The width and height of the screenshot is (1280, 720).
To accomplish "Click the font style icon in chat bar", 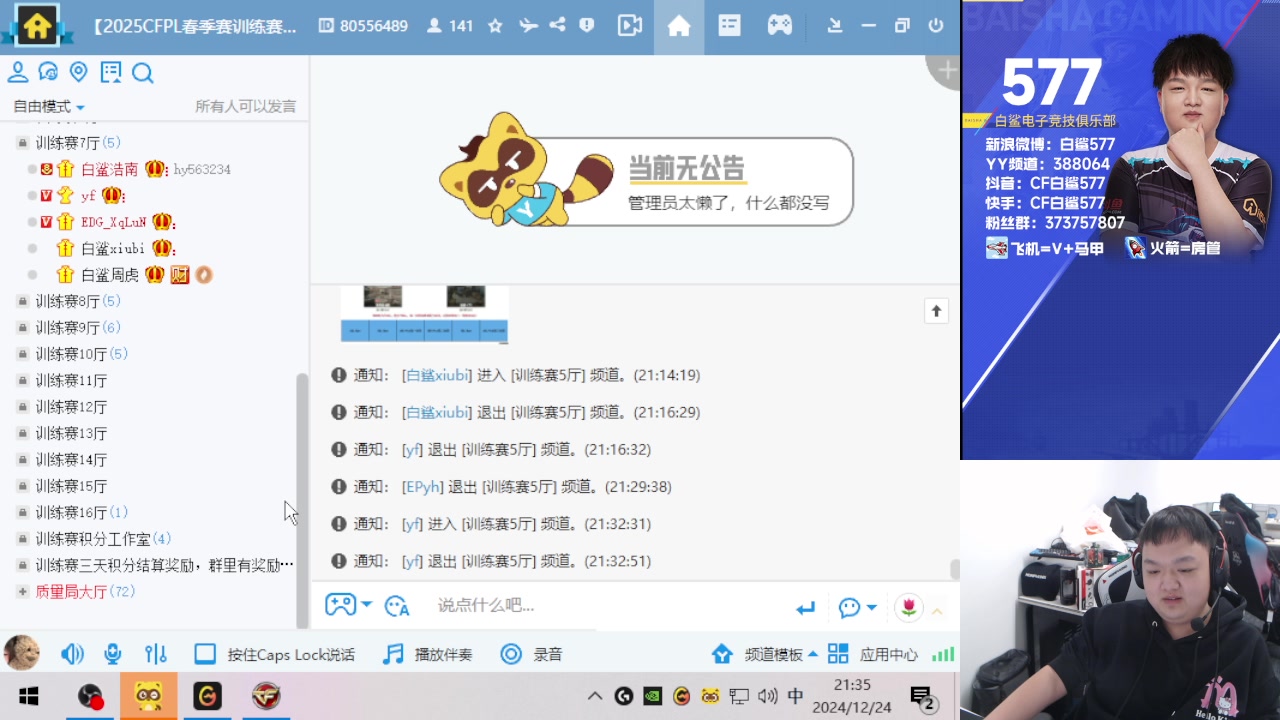I will (x=397, y=606).
